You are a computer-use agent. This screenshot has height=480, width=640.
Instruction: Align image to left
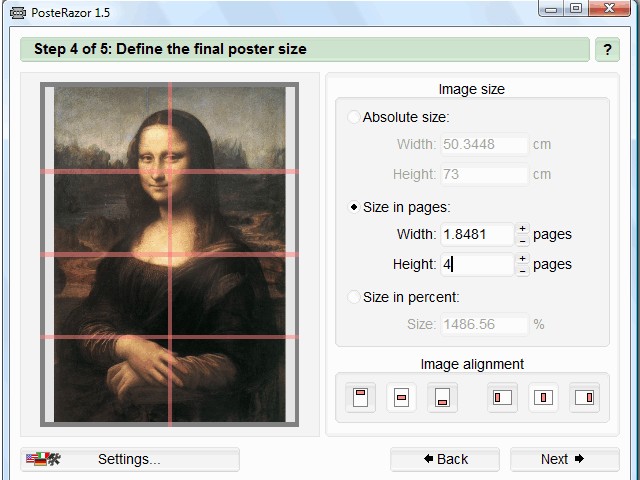pos(502,398)
